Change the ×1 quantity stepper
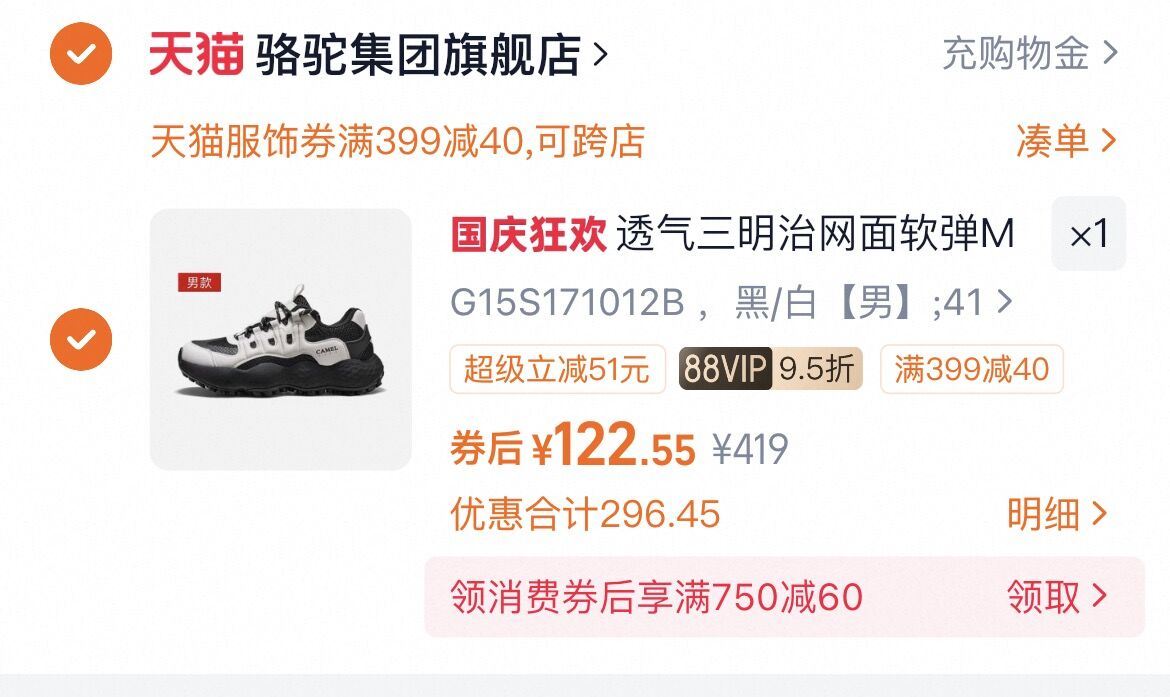 tap(1089, 234)
